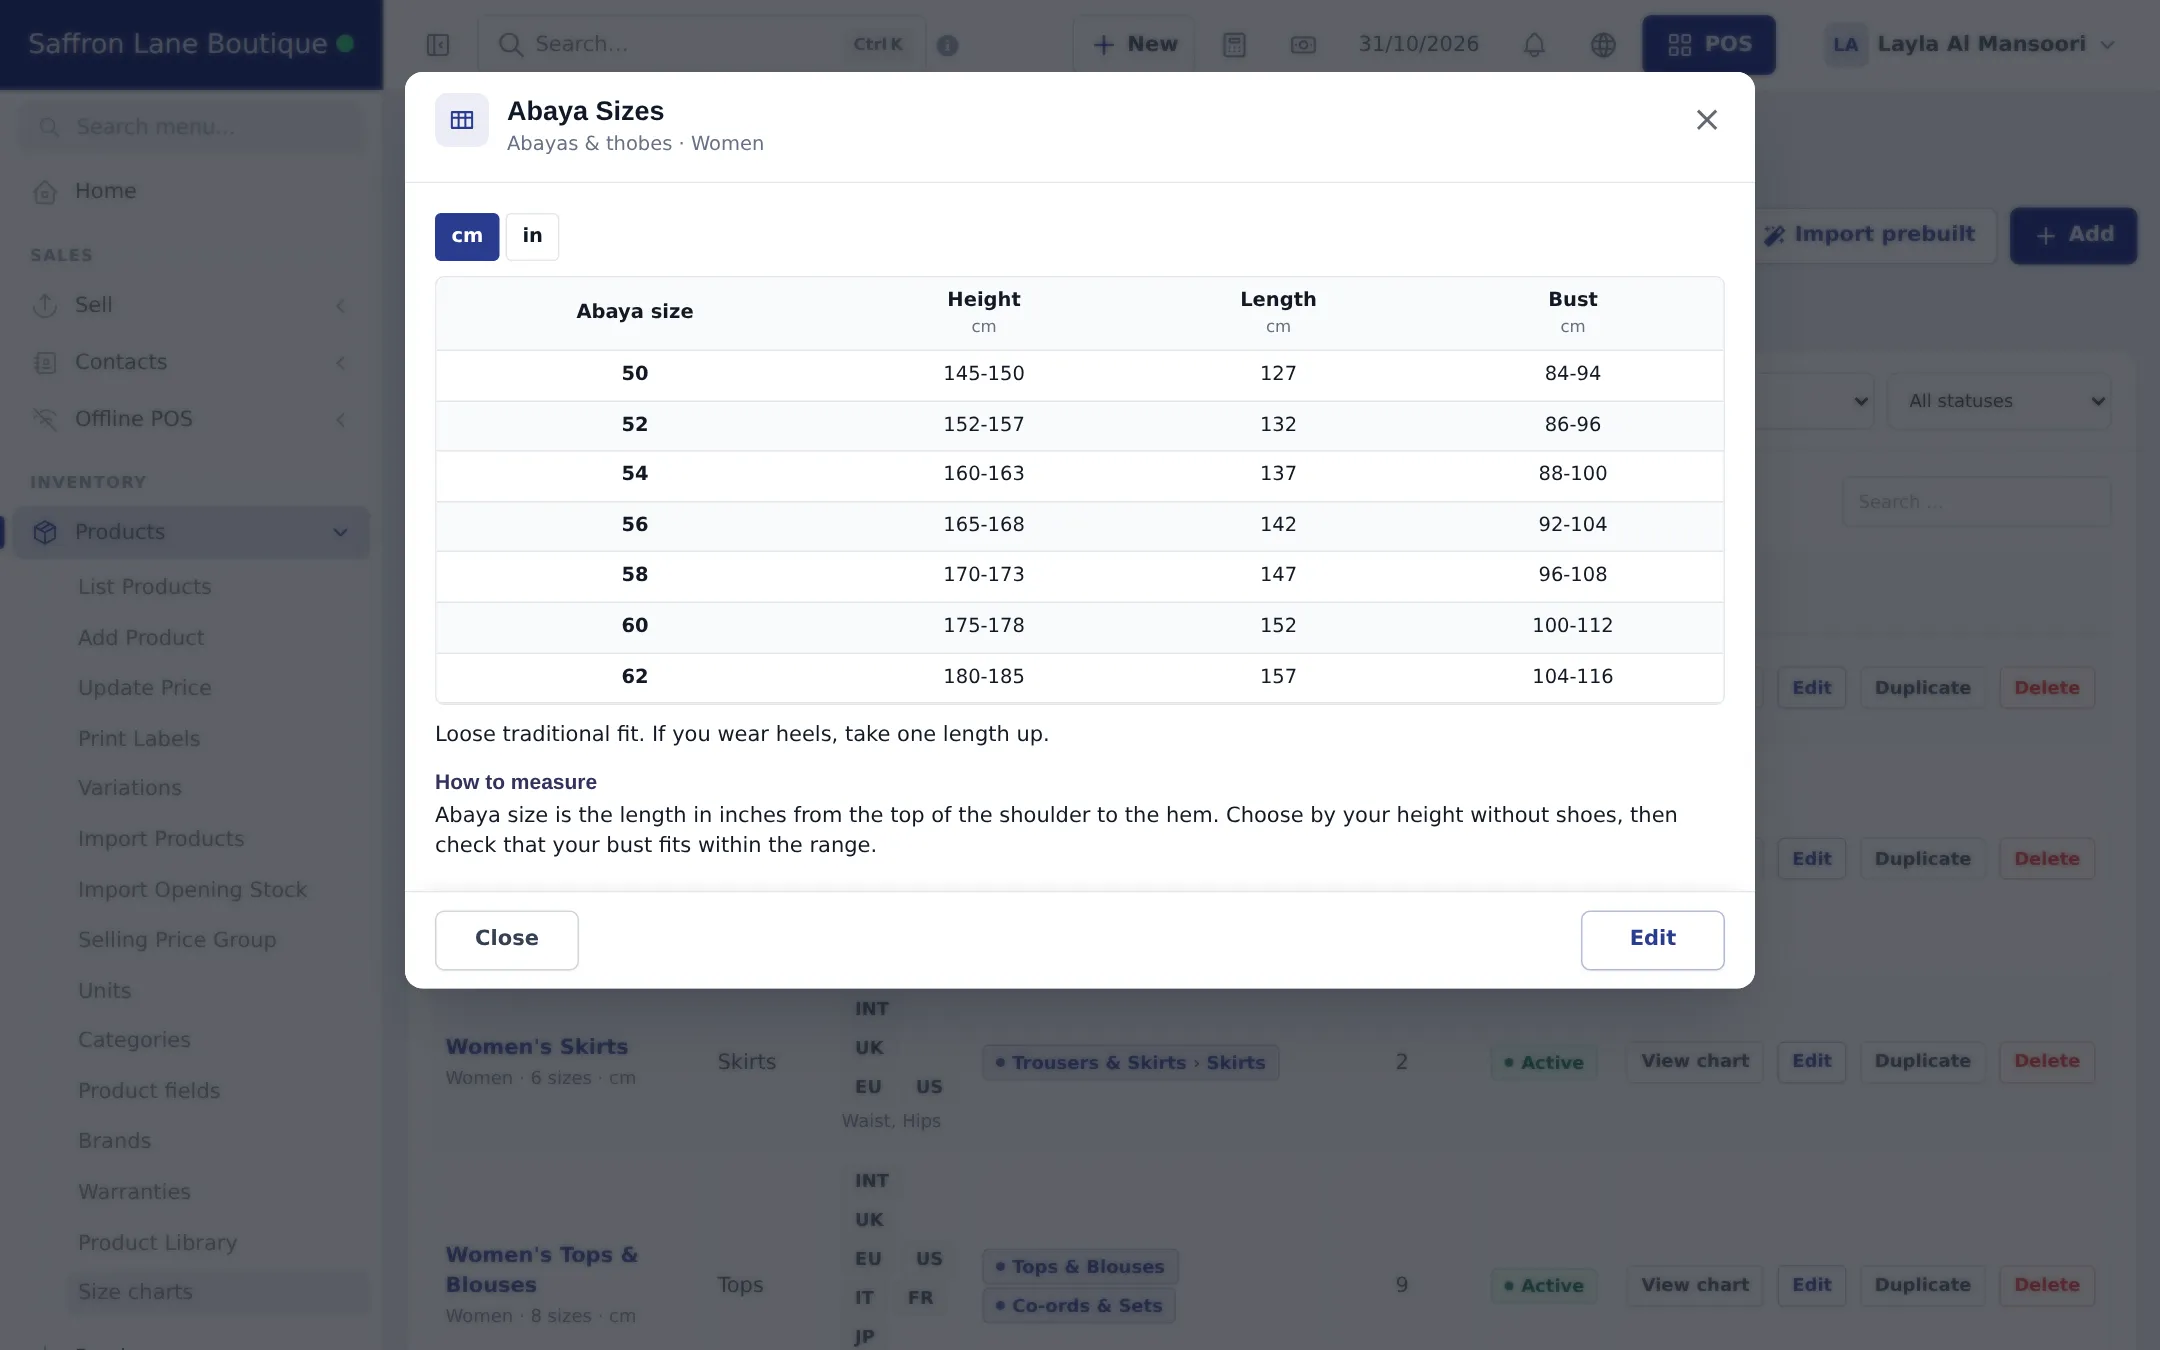This screenshot has height=1350, width=2160.
Task: Expand the Sell menu
Action: (x=192, y=305)
